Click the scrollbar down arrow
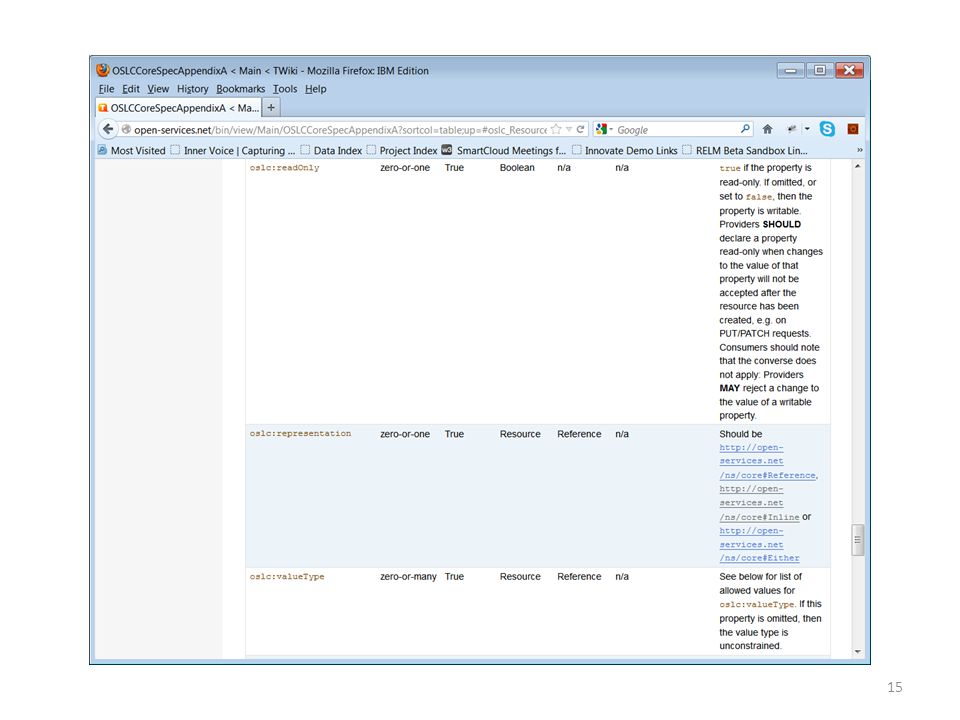Image resolution: width=960 pixels, height=720 pixels. pos(858,651)
